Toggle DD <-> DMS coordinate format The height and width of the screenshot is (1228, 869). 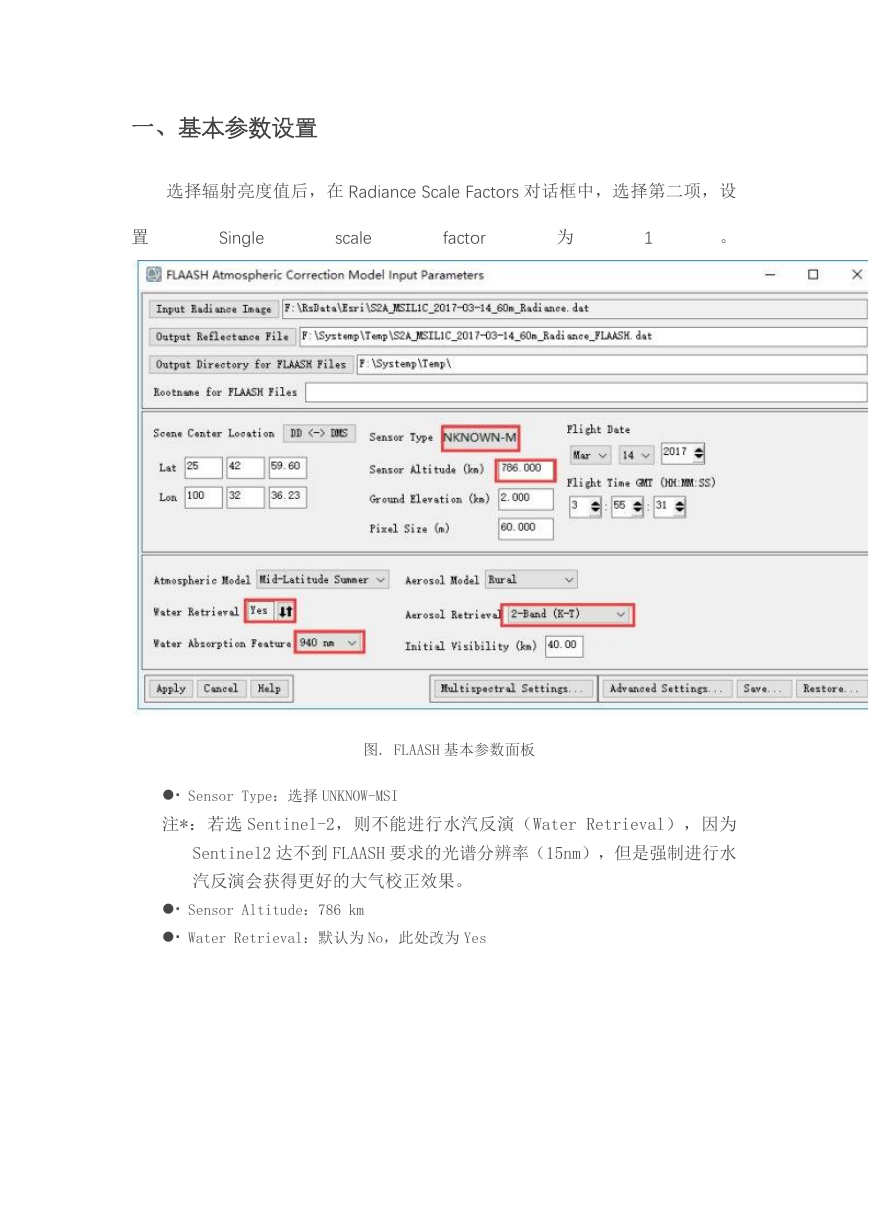(318, 433)
